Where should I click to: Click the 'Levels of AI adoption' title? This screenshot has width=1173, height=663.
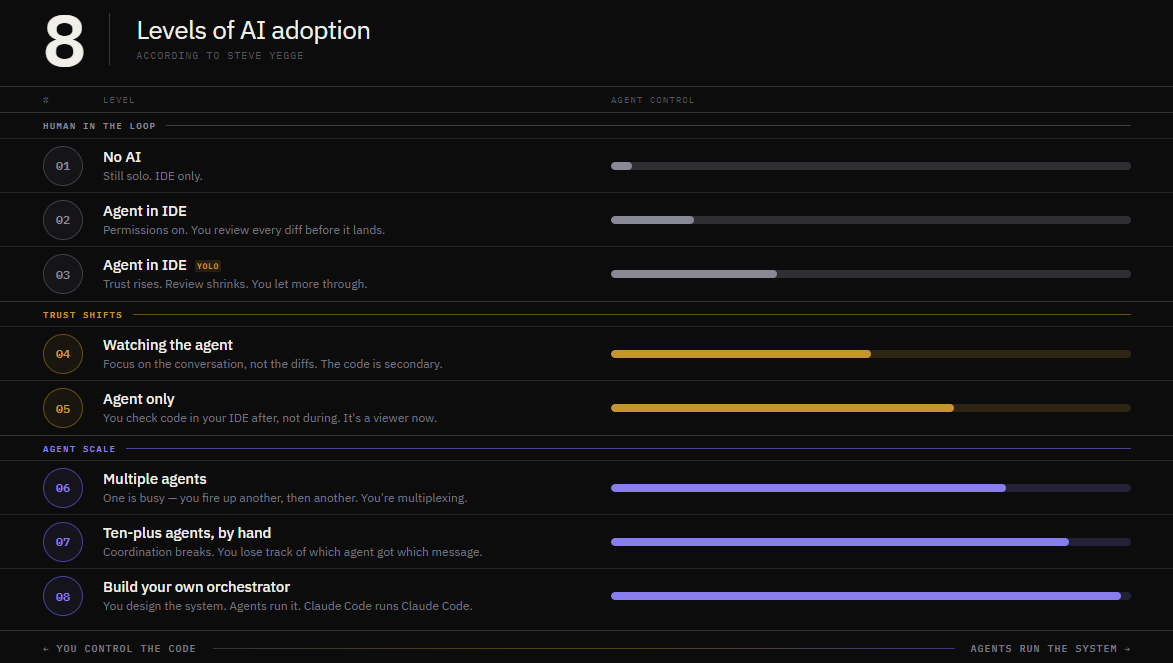pyautogui.click(x=253, y=31)
